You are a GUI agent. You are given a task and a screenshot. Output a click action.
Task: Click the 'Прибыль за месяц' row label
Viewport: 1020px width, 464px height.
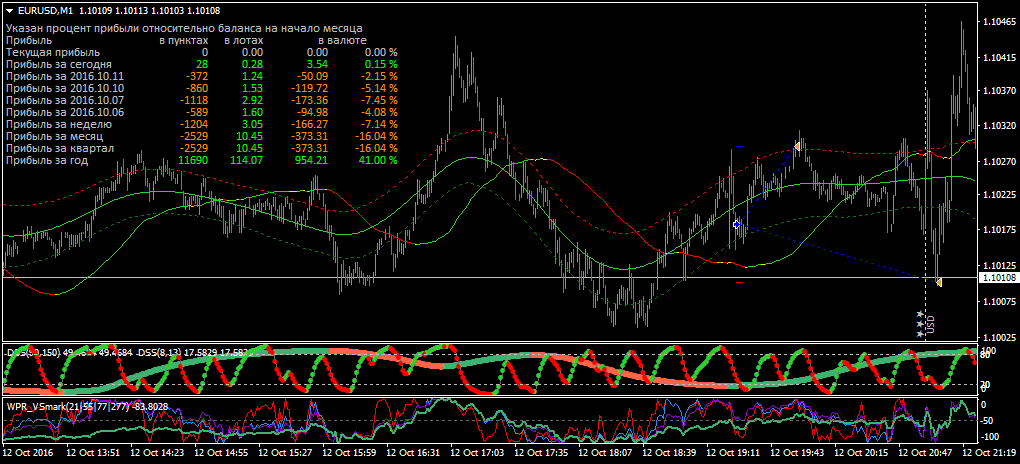click(x=56, y=137)
